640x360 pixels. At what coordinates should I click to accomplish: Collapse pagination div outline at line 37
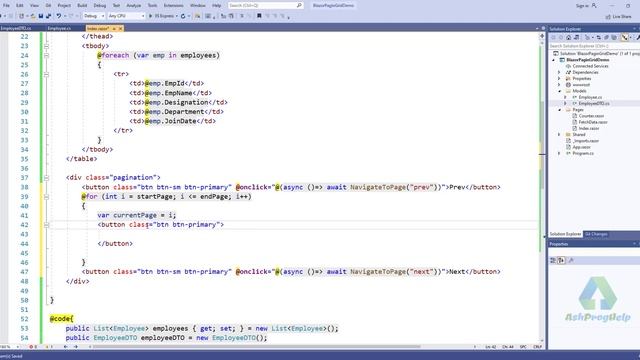click(47, 178)
